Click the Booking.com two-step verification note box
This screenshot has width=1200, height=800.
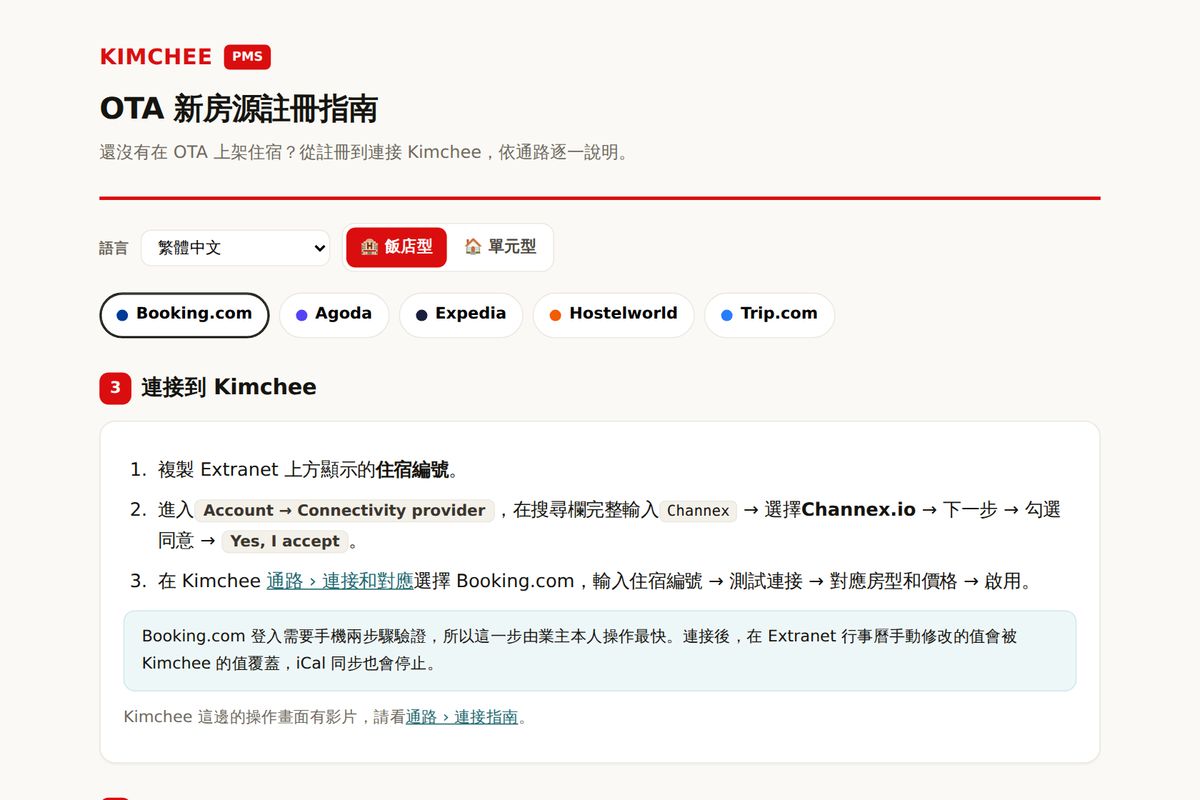point(600,651)
